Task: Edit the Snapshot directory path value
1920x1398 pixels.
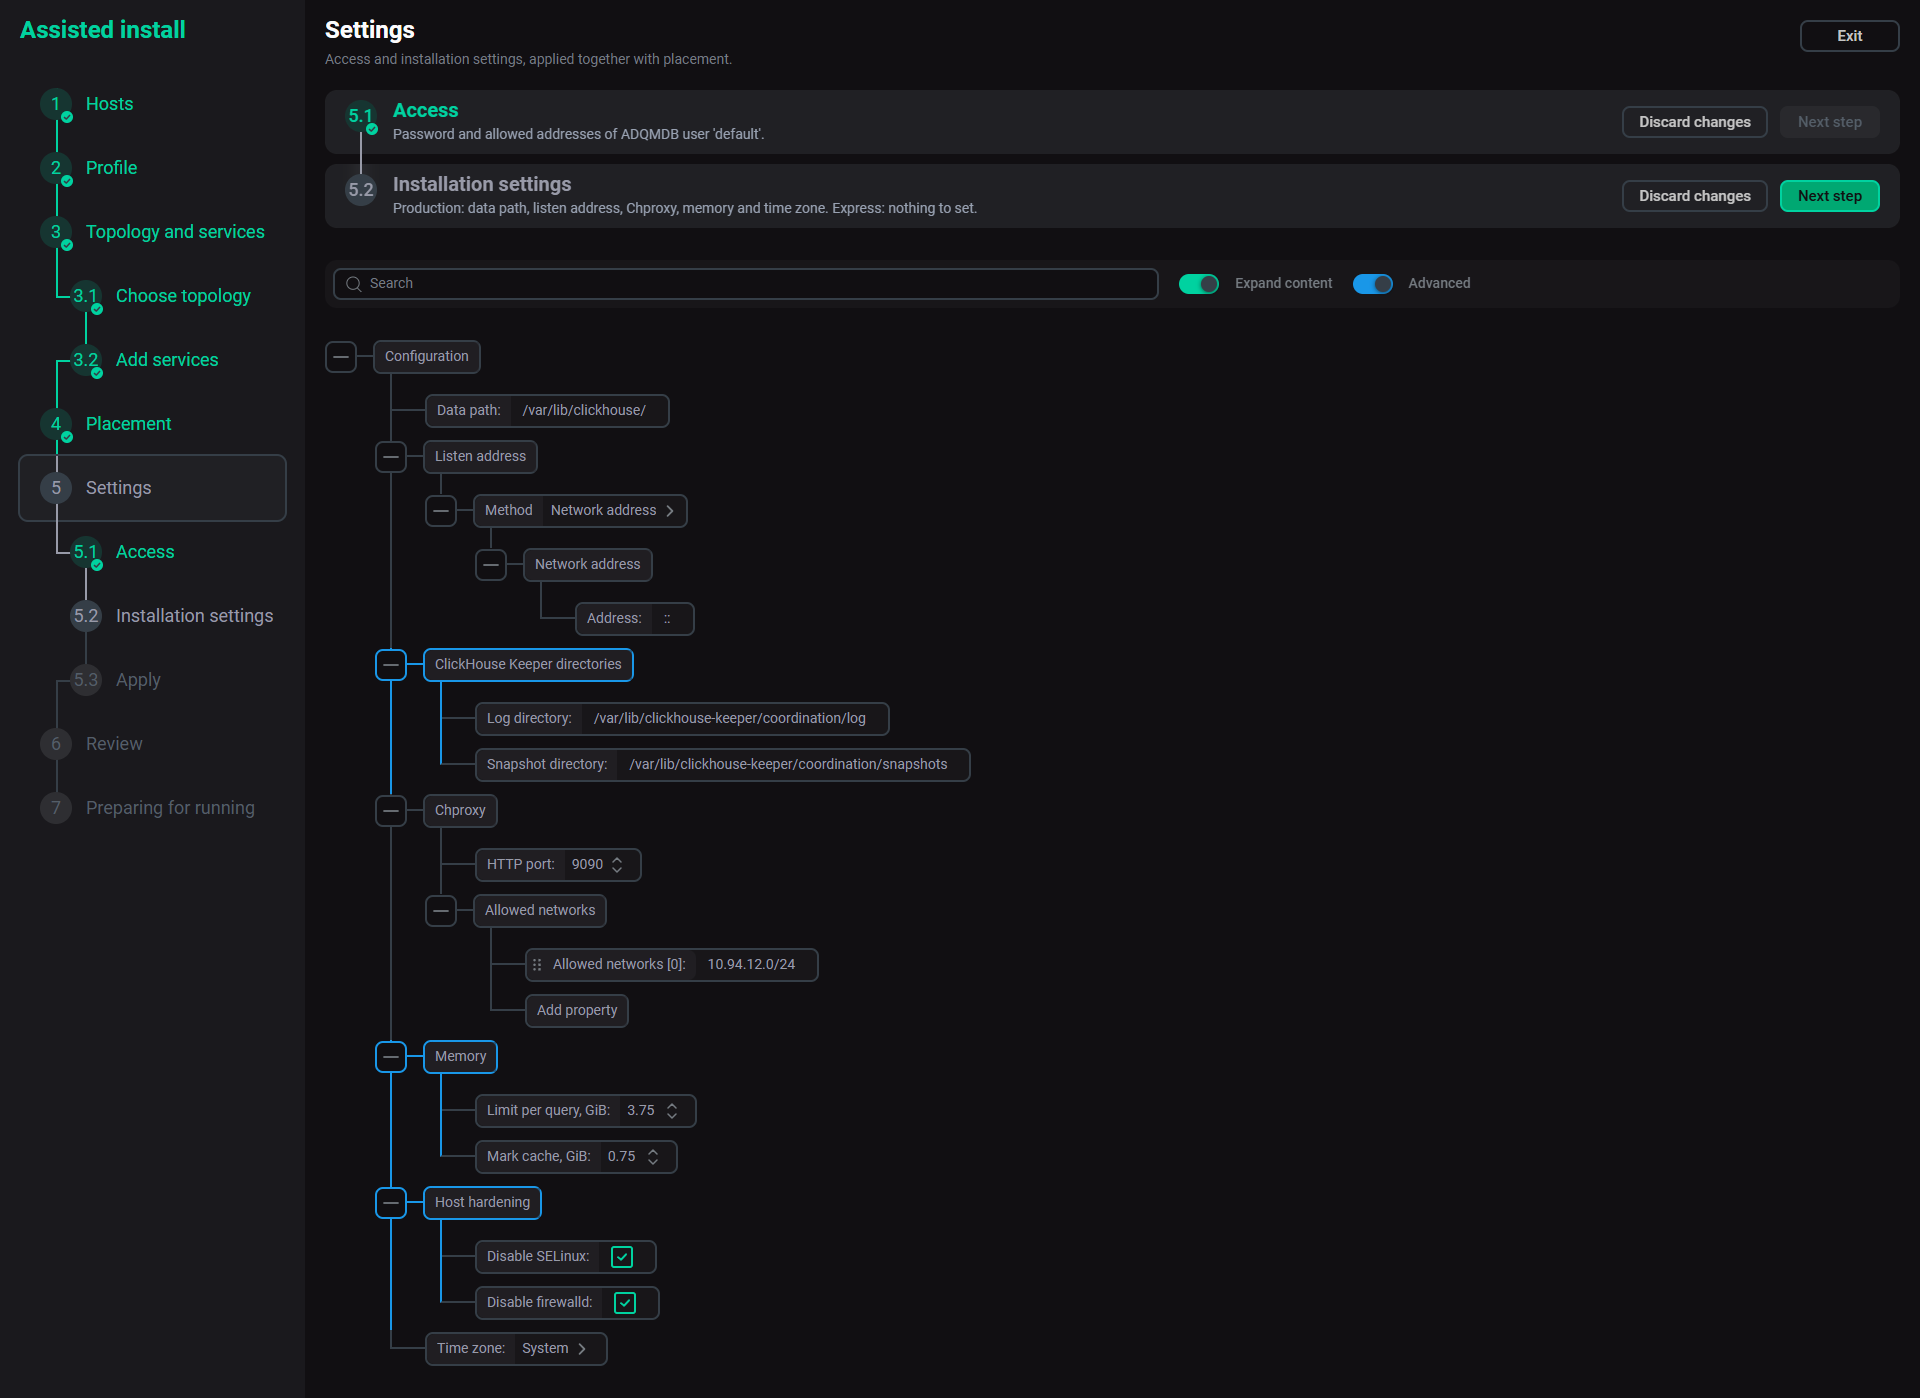Action: pyautogui.click(x=792, y=765)
